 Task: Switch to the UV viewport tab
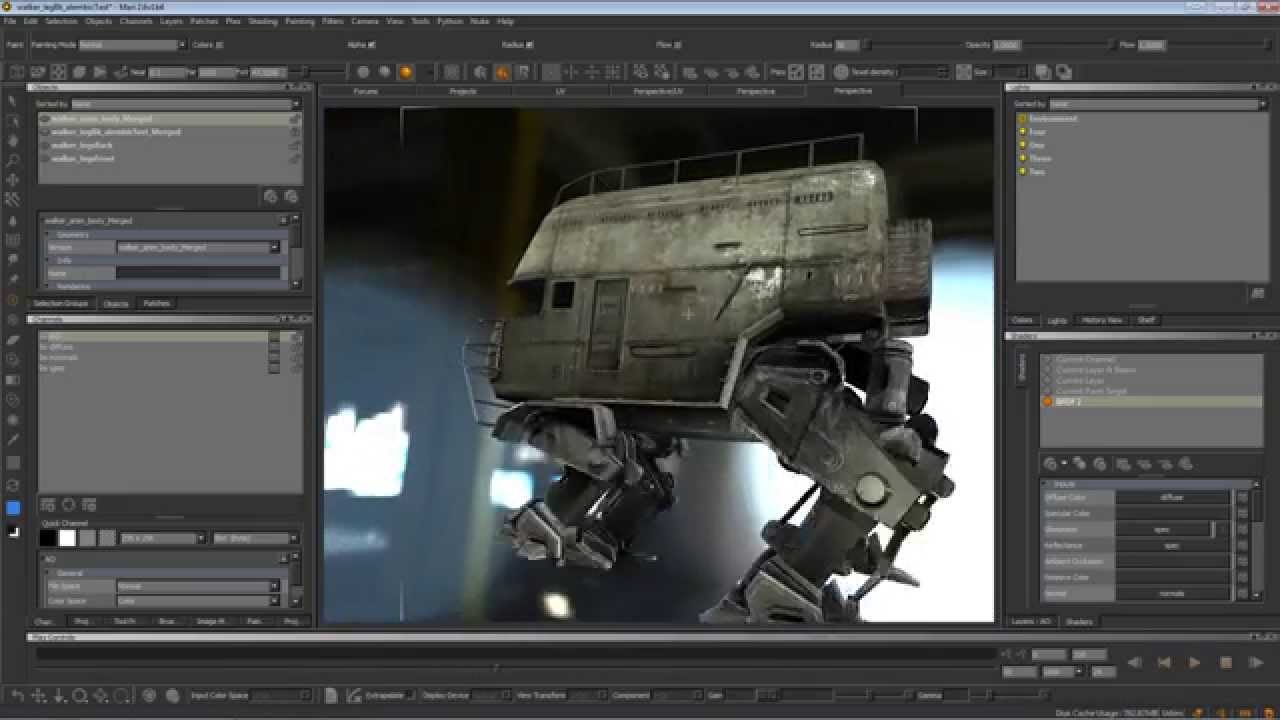560,91
